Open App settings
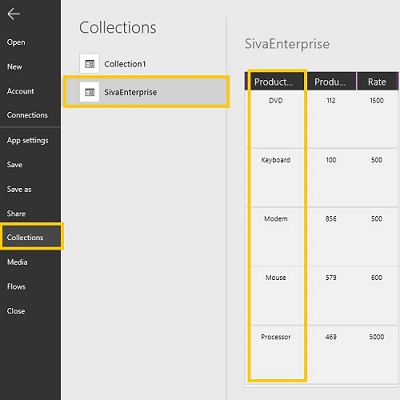This screenshot has height=400, width=400. pyautogui.click(x=28, y=140)
